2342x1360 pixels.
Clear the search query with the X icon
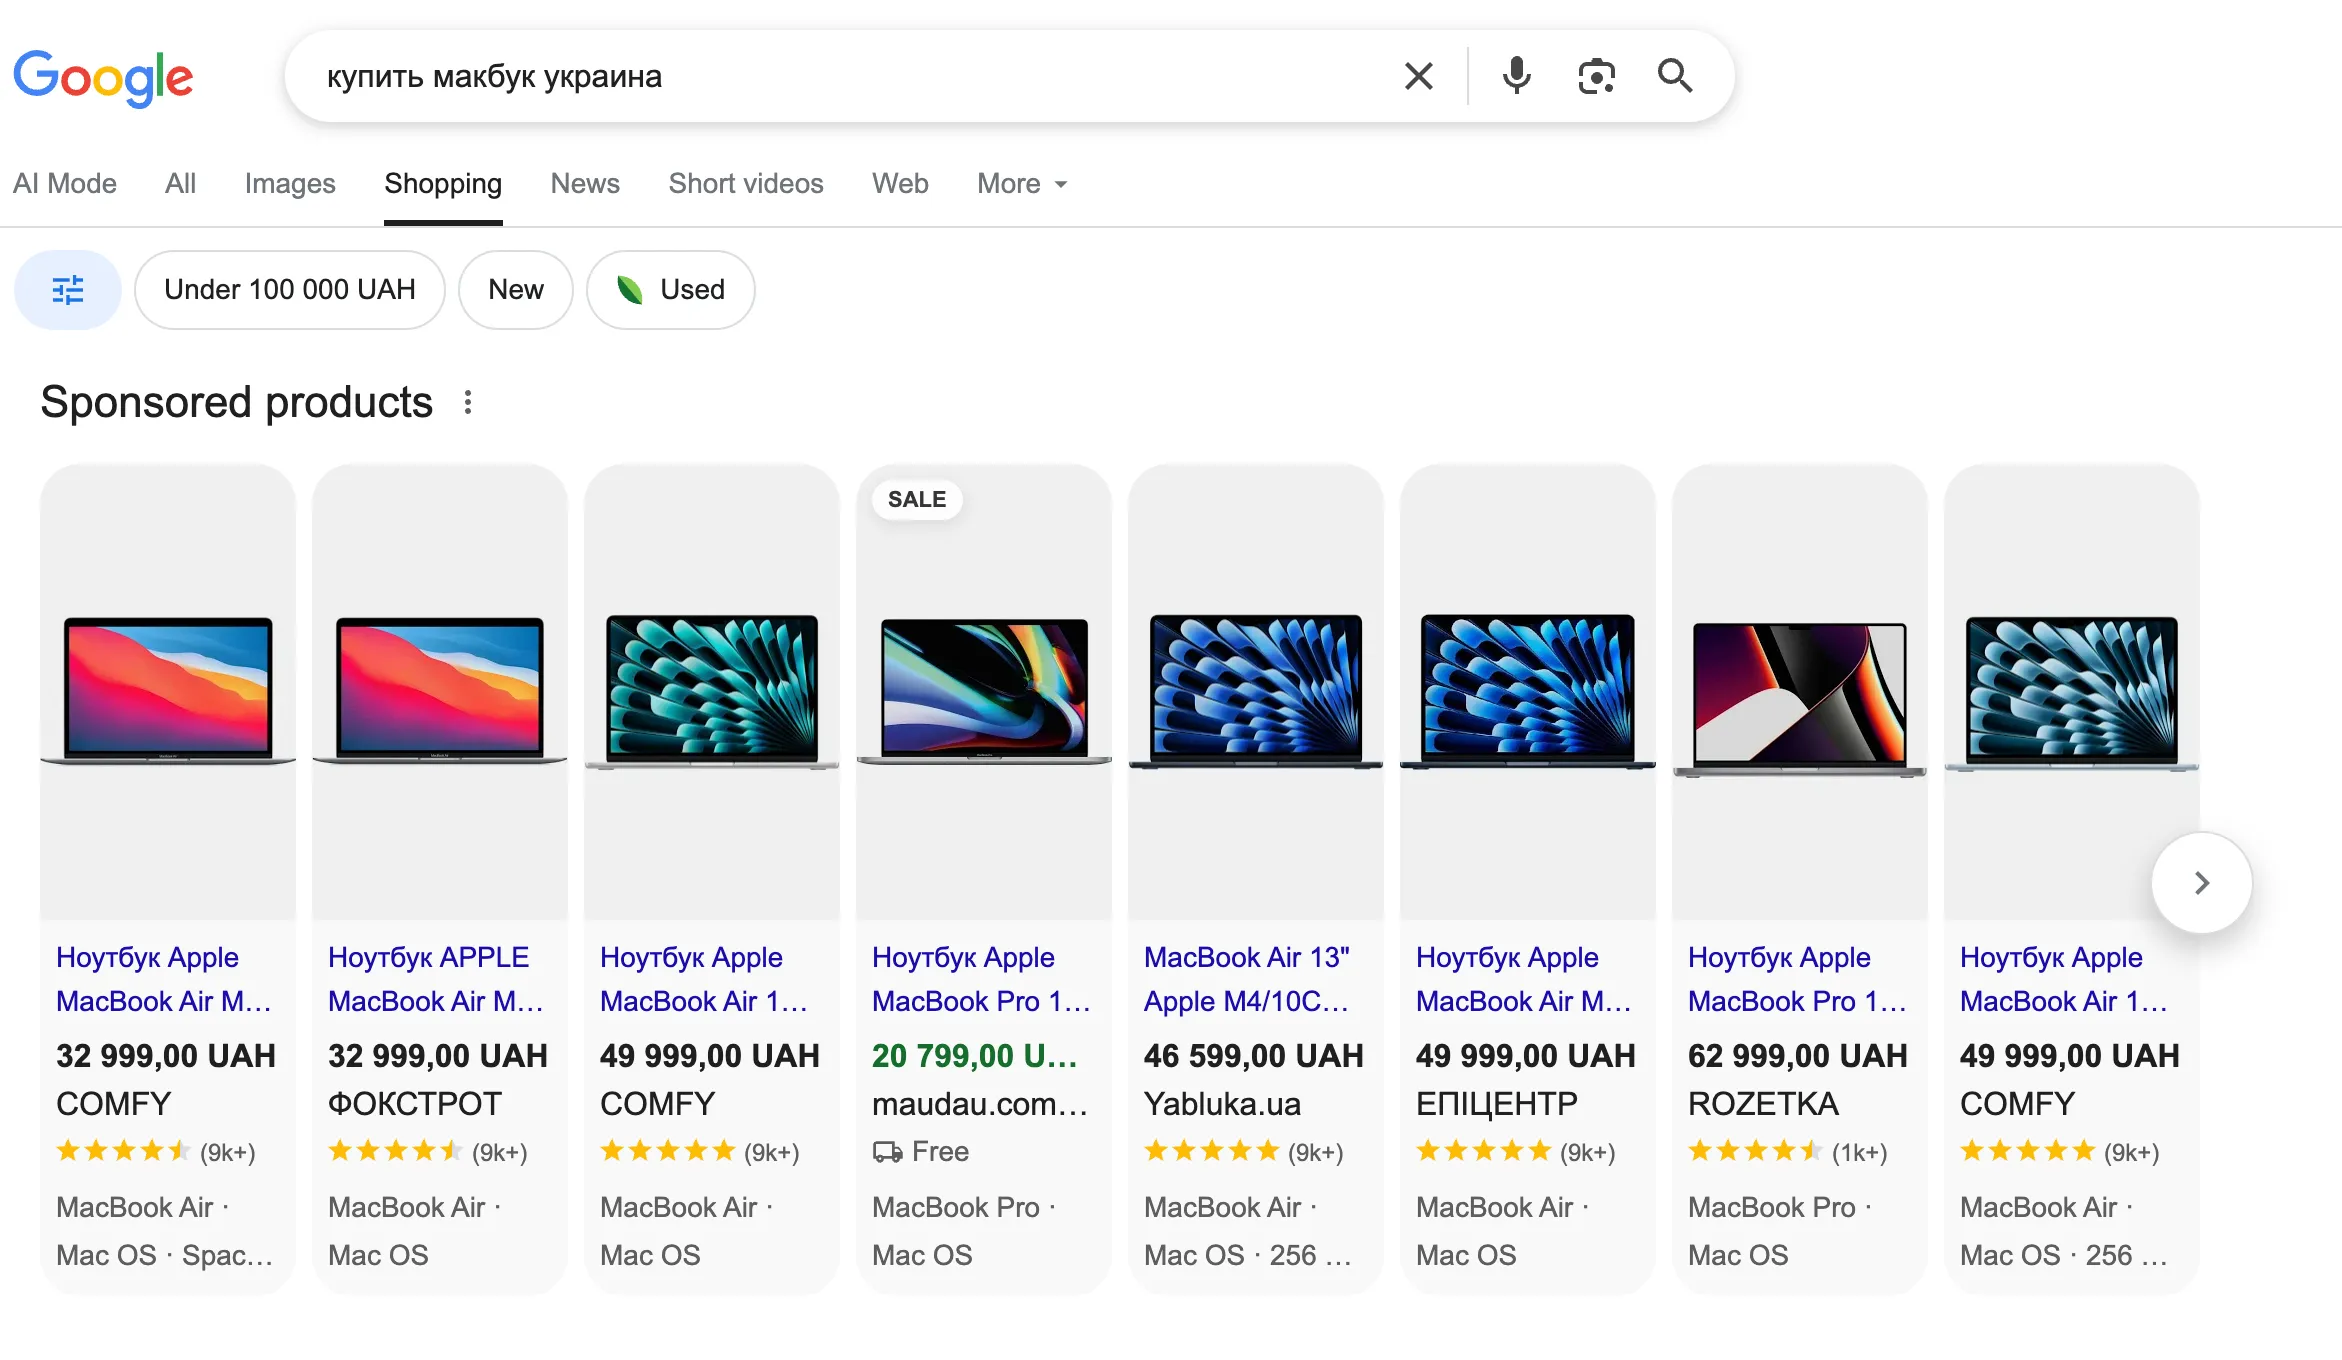[1418, 76]
